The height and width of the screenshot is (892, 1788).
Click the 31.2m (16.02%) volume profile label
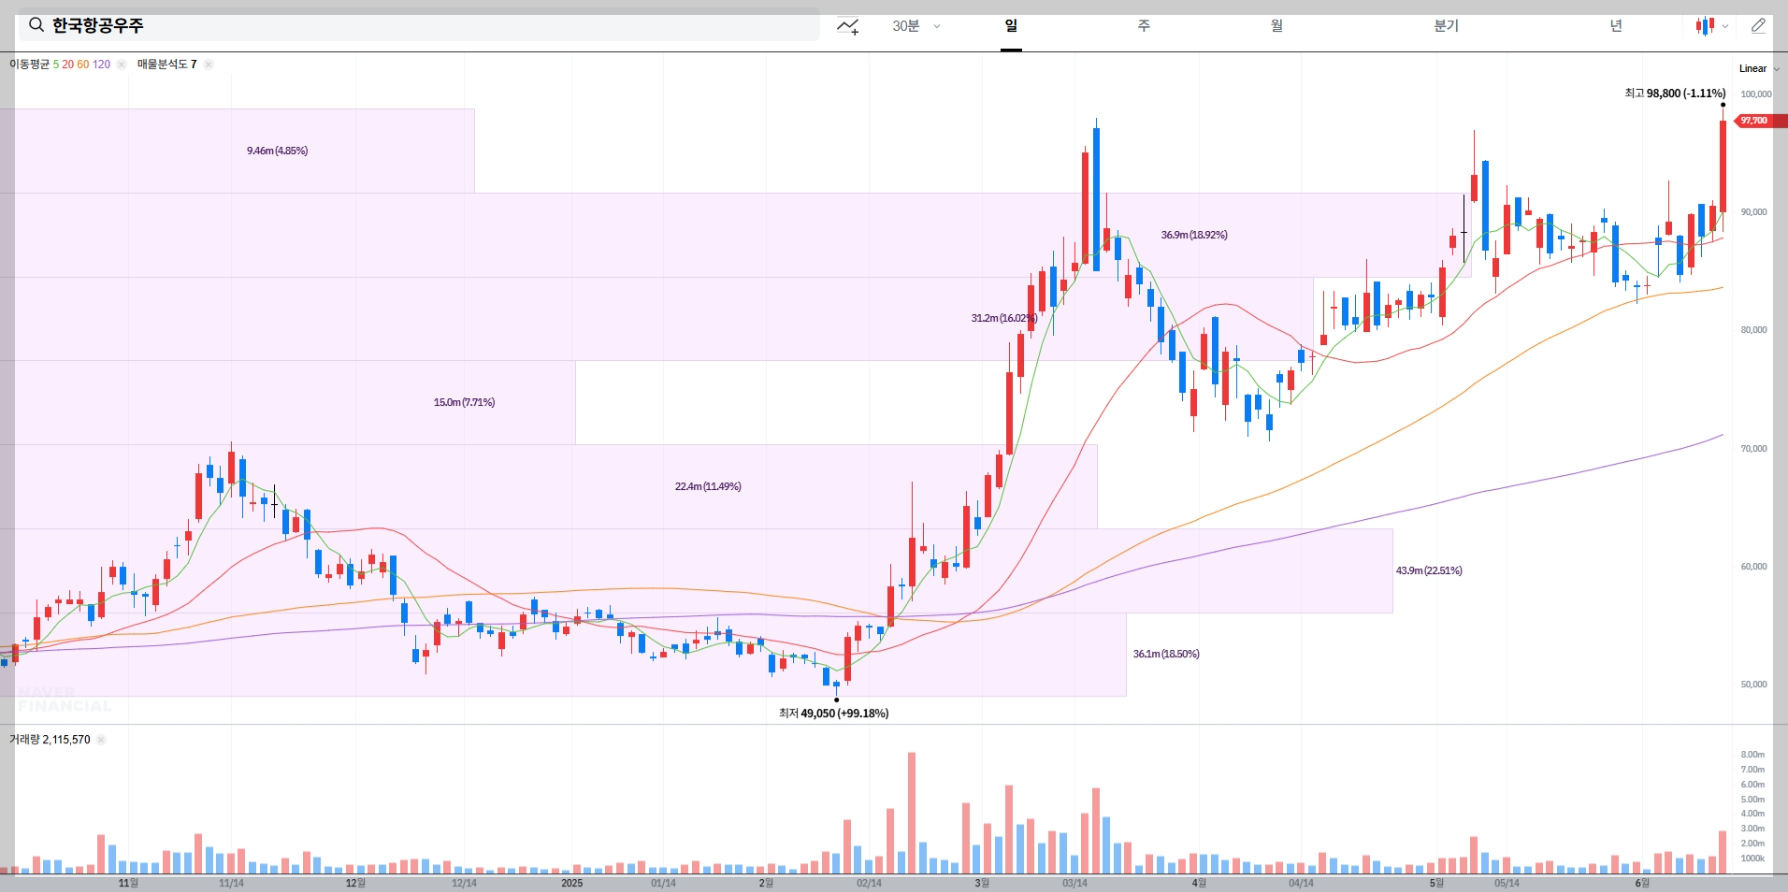pyautogui.click(x=1004, y=318)
